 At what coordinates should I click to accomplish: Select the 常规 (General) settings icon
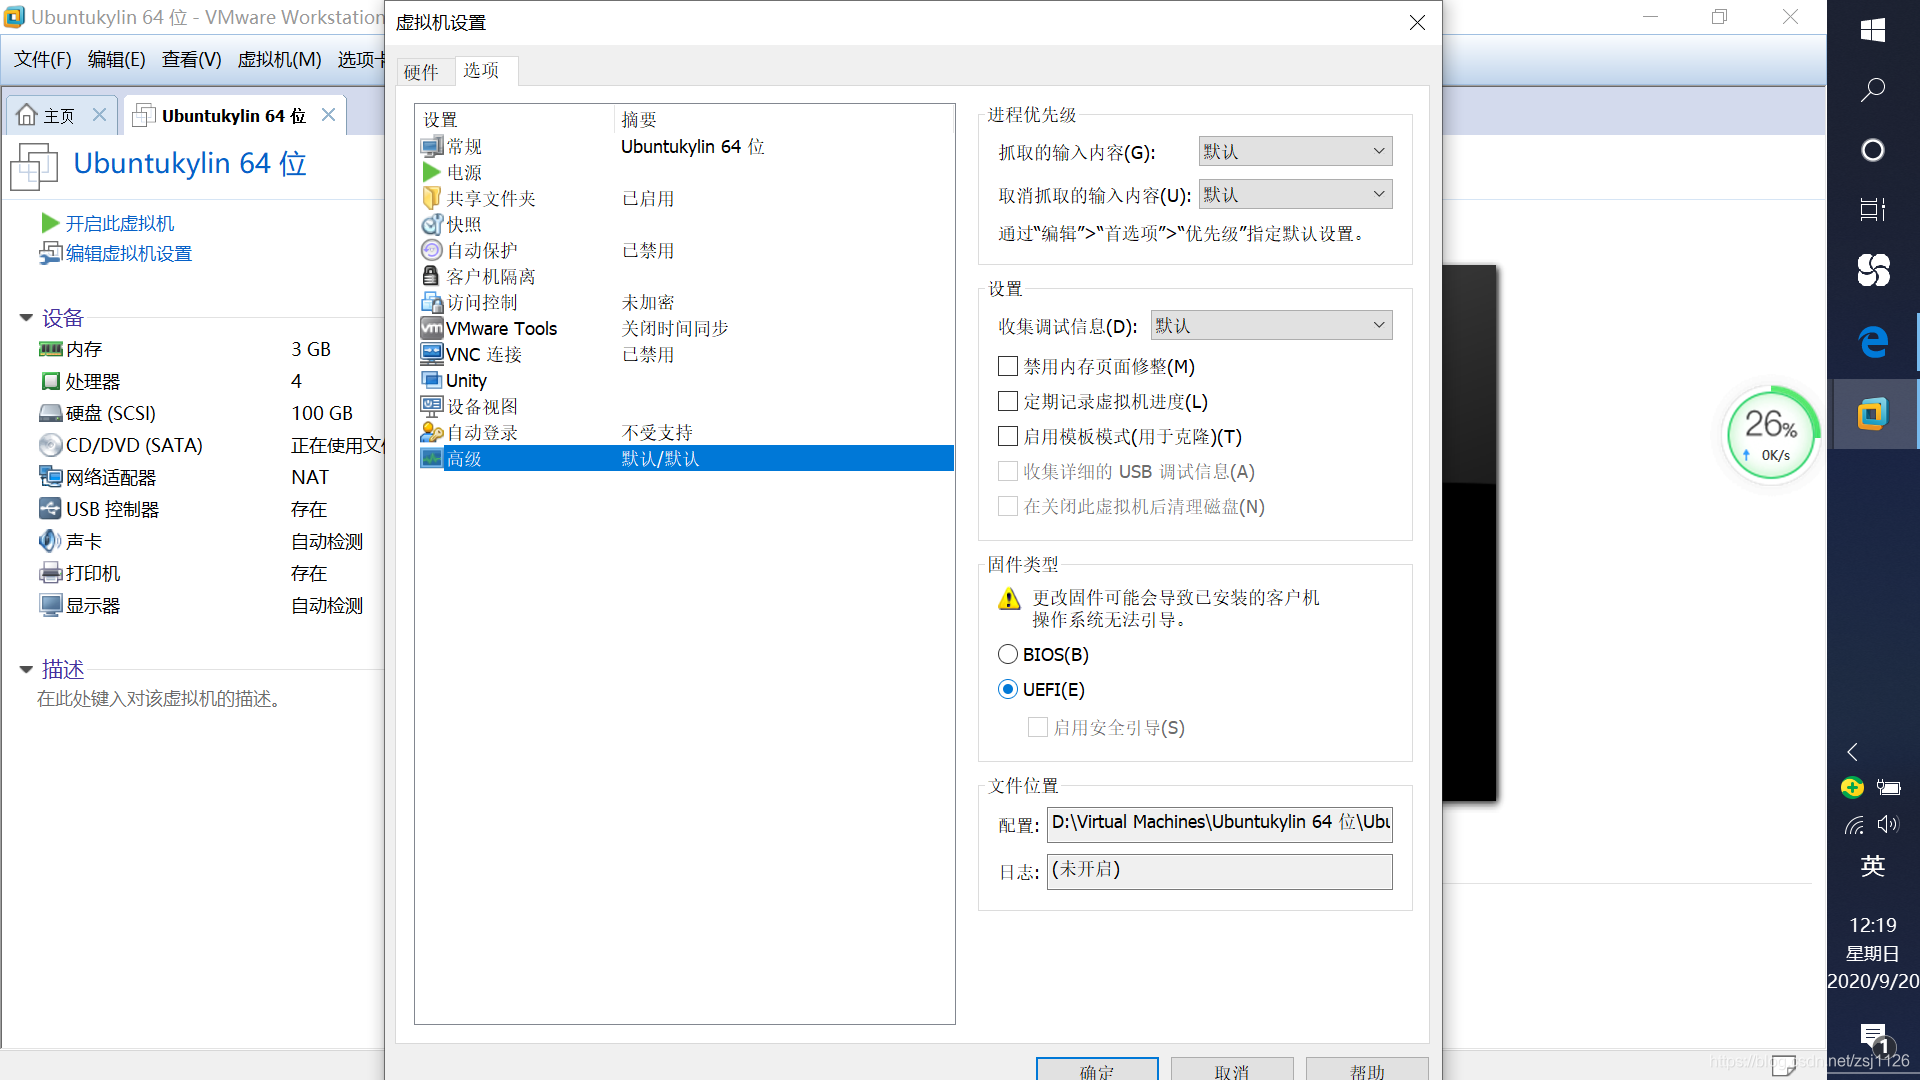pyautogui.click(x=432, y=147)
